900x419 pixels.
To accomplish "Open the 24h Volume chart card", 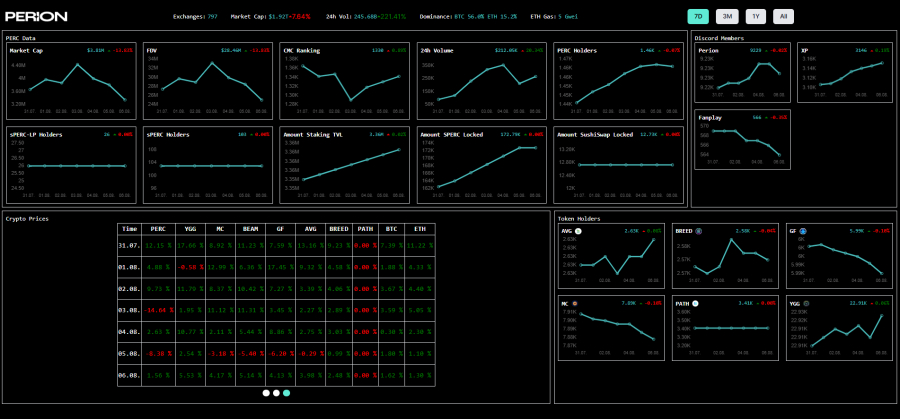I will pos(481,80).
